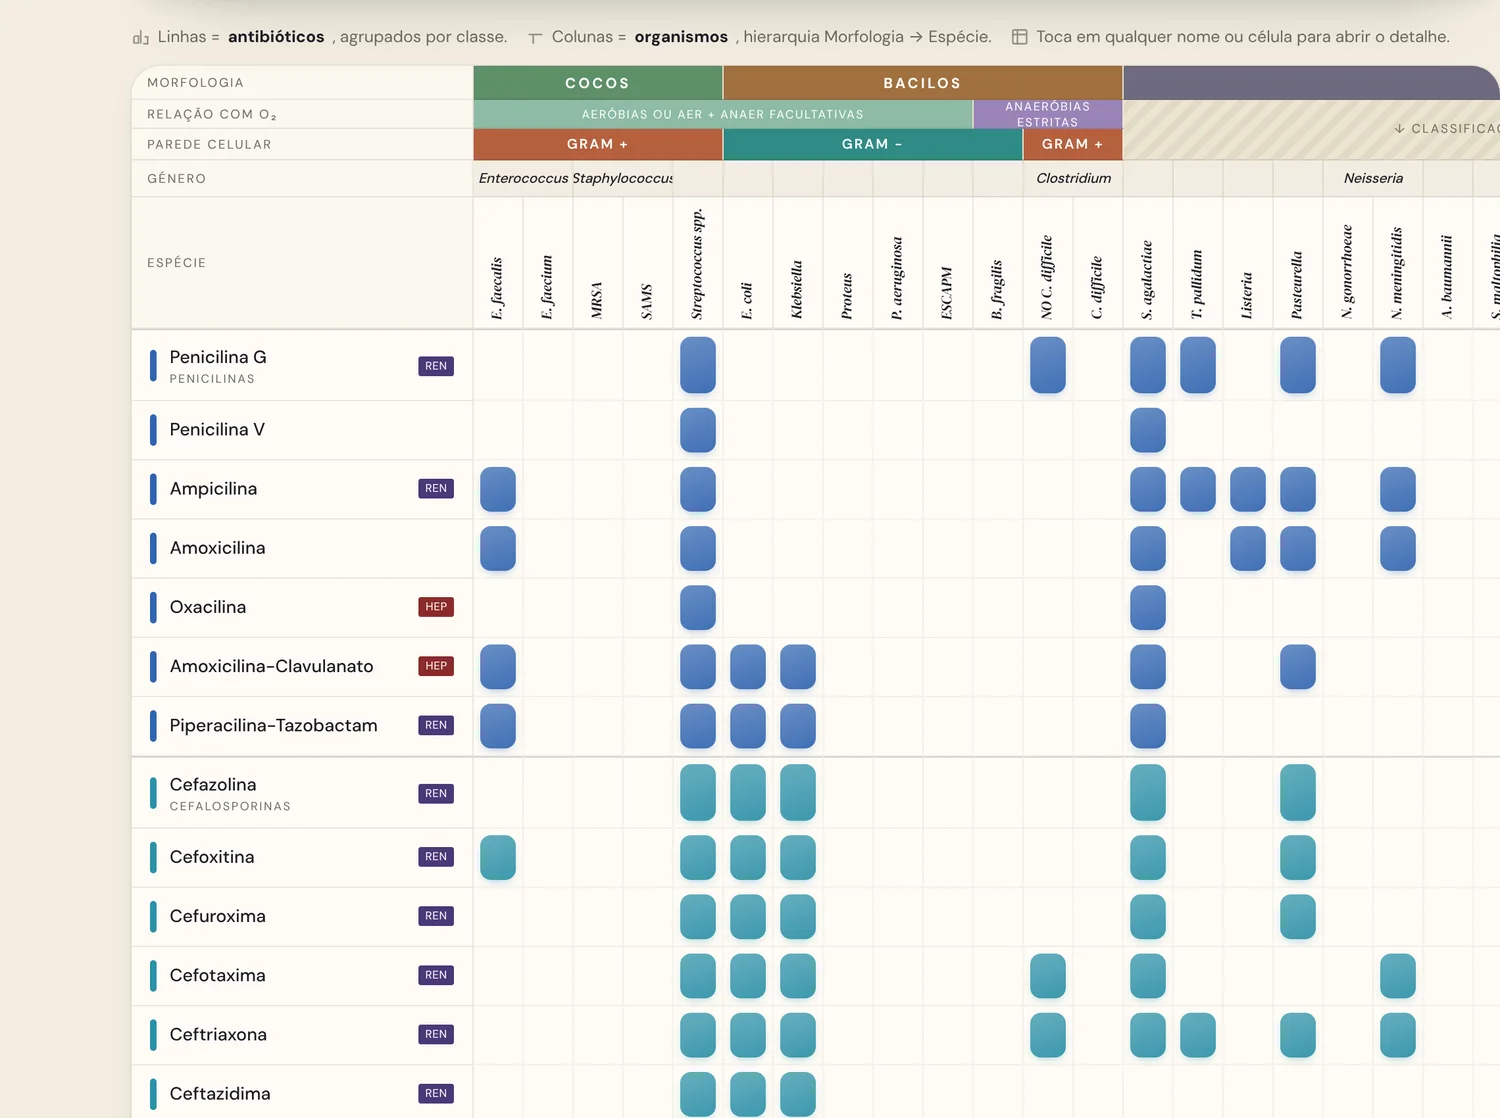The image size is (1500, 1118).
Task: Open Amoxicilina-Clavulanato × Klebsiella cell
Action: (x=798, y=667)
